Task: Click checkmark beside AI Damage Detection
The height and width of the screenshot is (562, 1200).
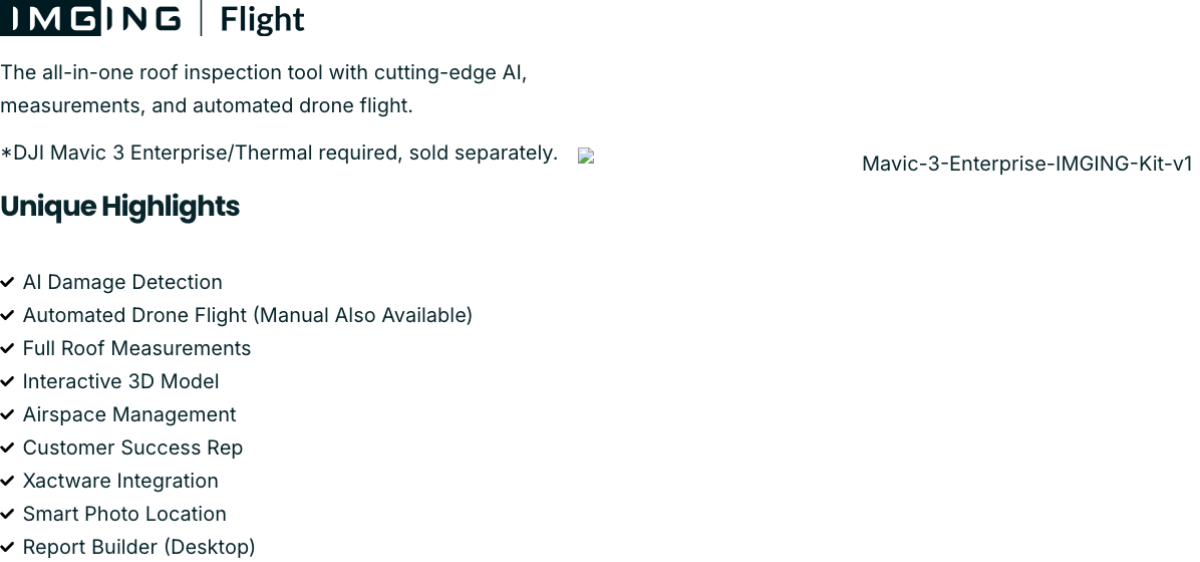Action: pyautogui.click(x=8, y=283)
